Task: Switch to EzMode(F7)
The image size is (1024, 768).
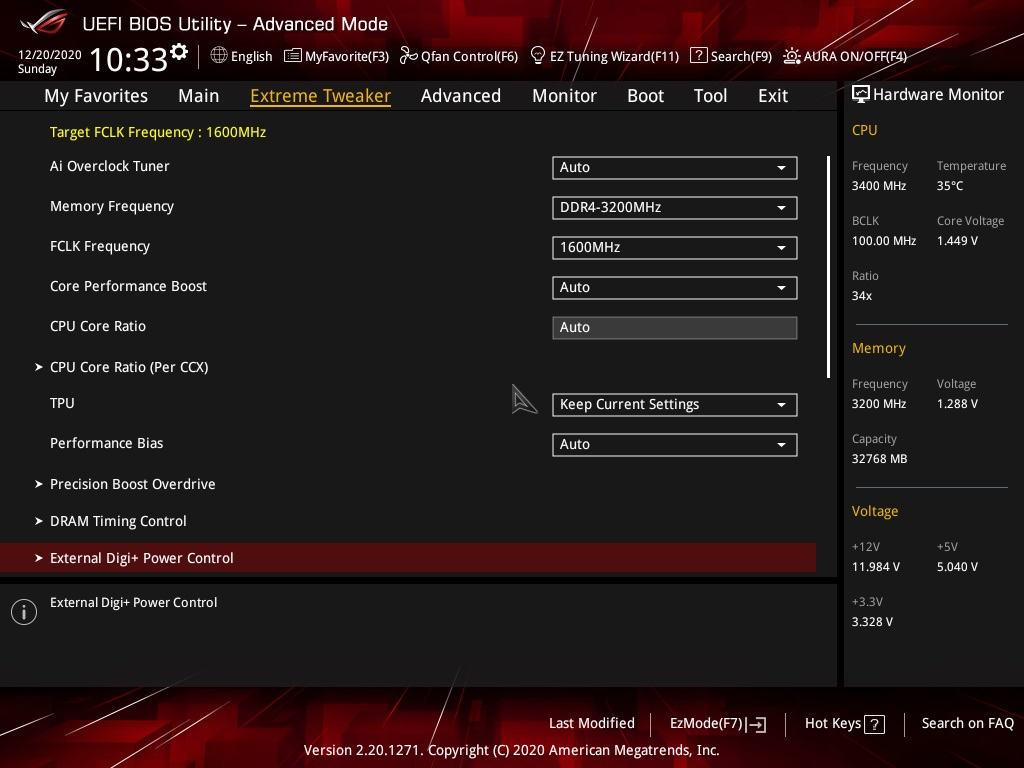Action: [718, 724]
